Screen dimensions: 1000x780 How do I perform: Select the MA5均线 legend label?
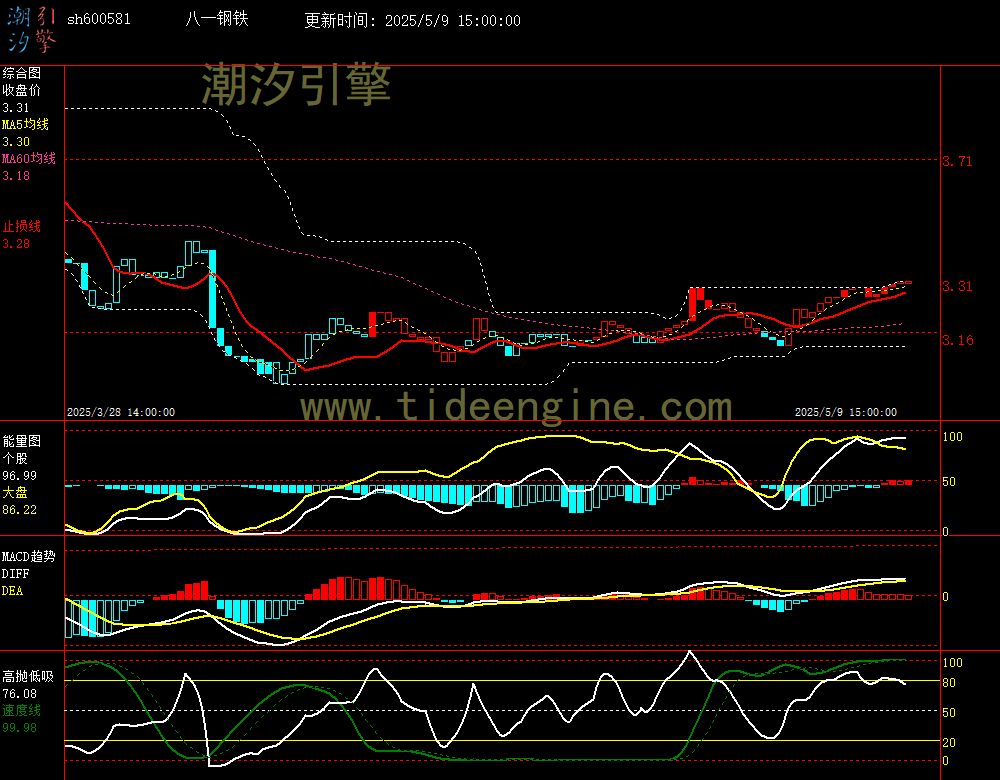click(x=26, y=124)
